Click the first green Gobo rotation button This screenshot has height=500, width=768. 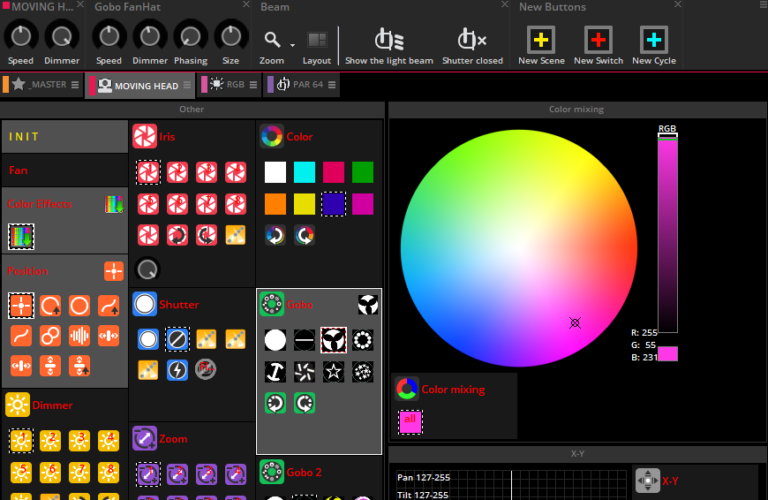275,404
